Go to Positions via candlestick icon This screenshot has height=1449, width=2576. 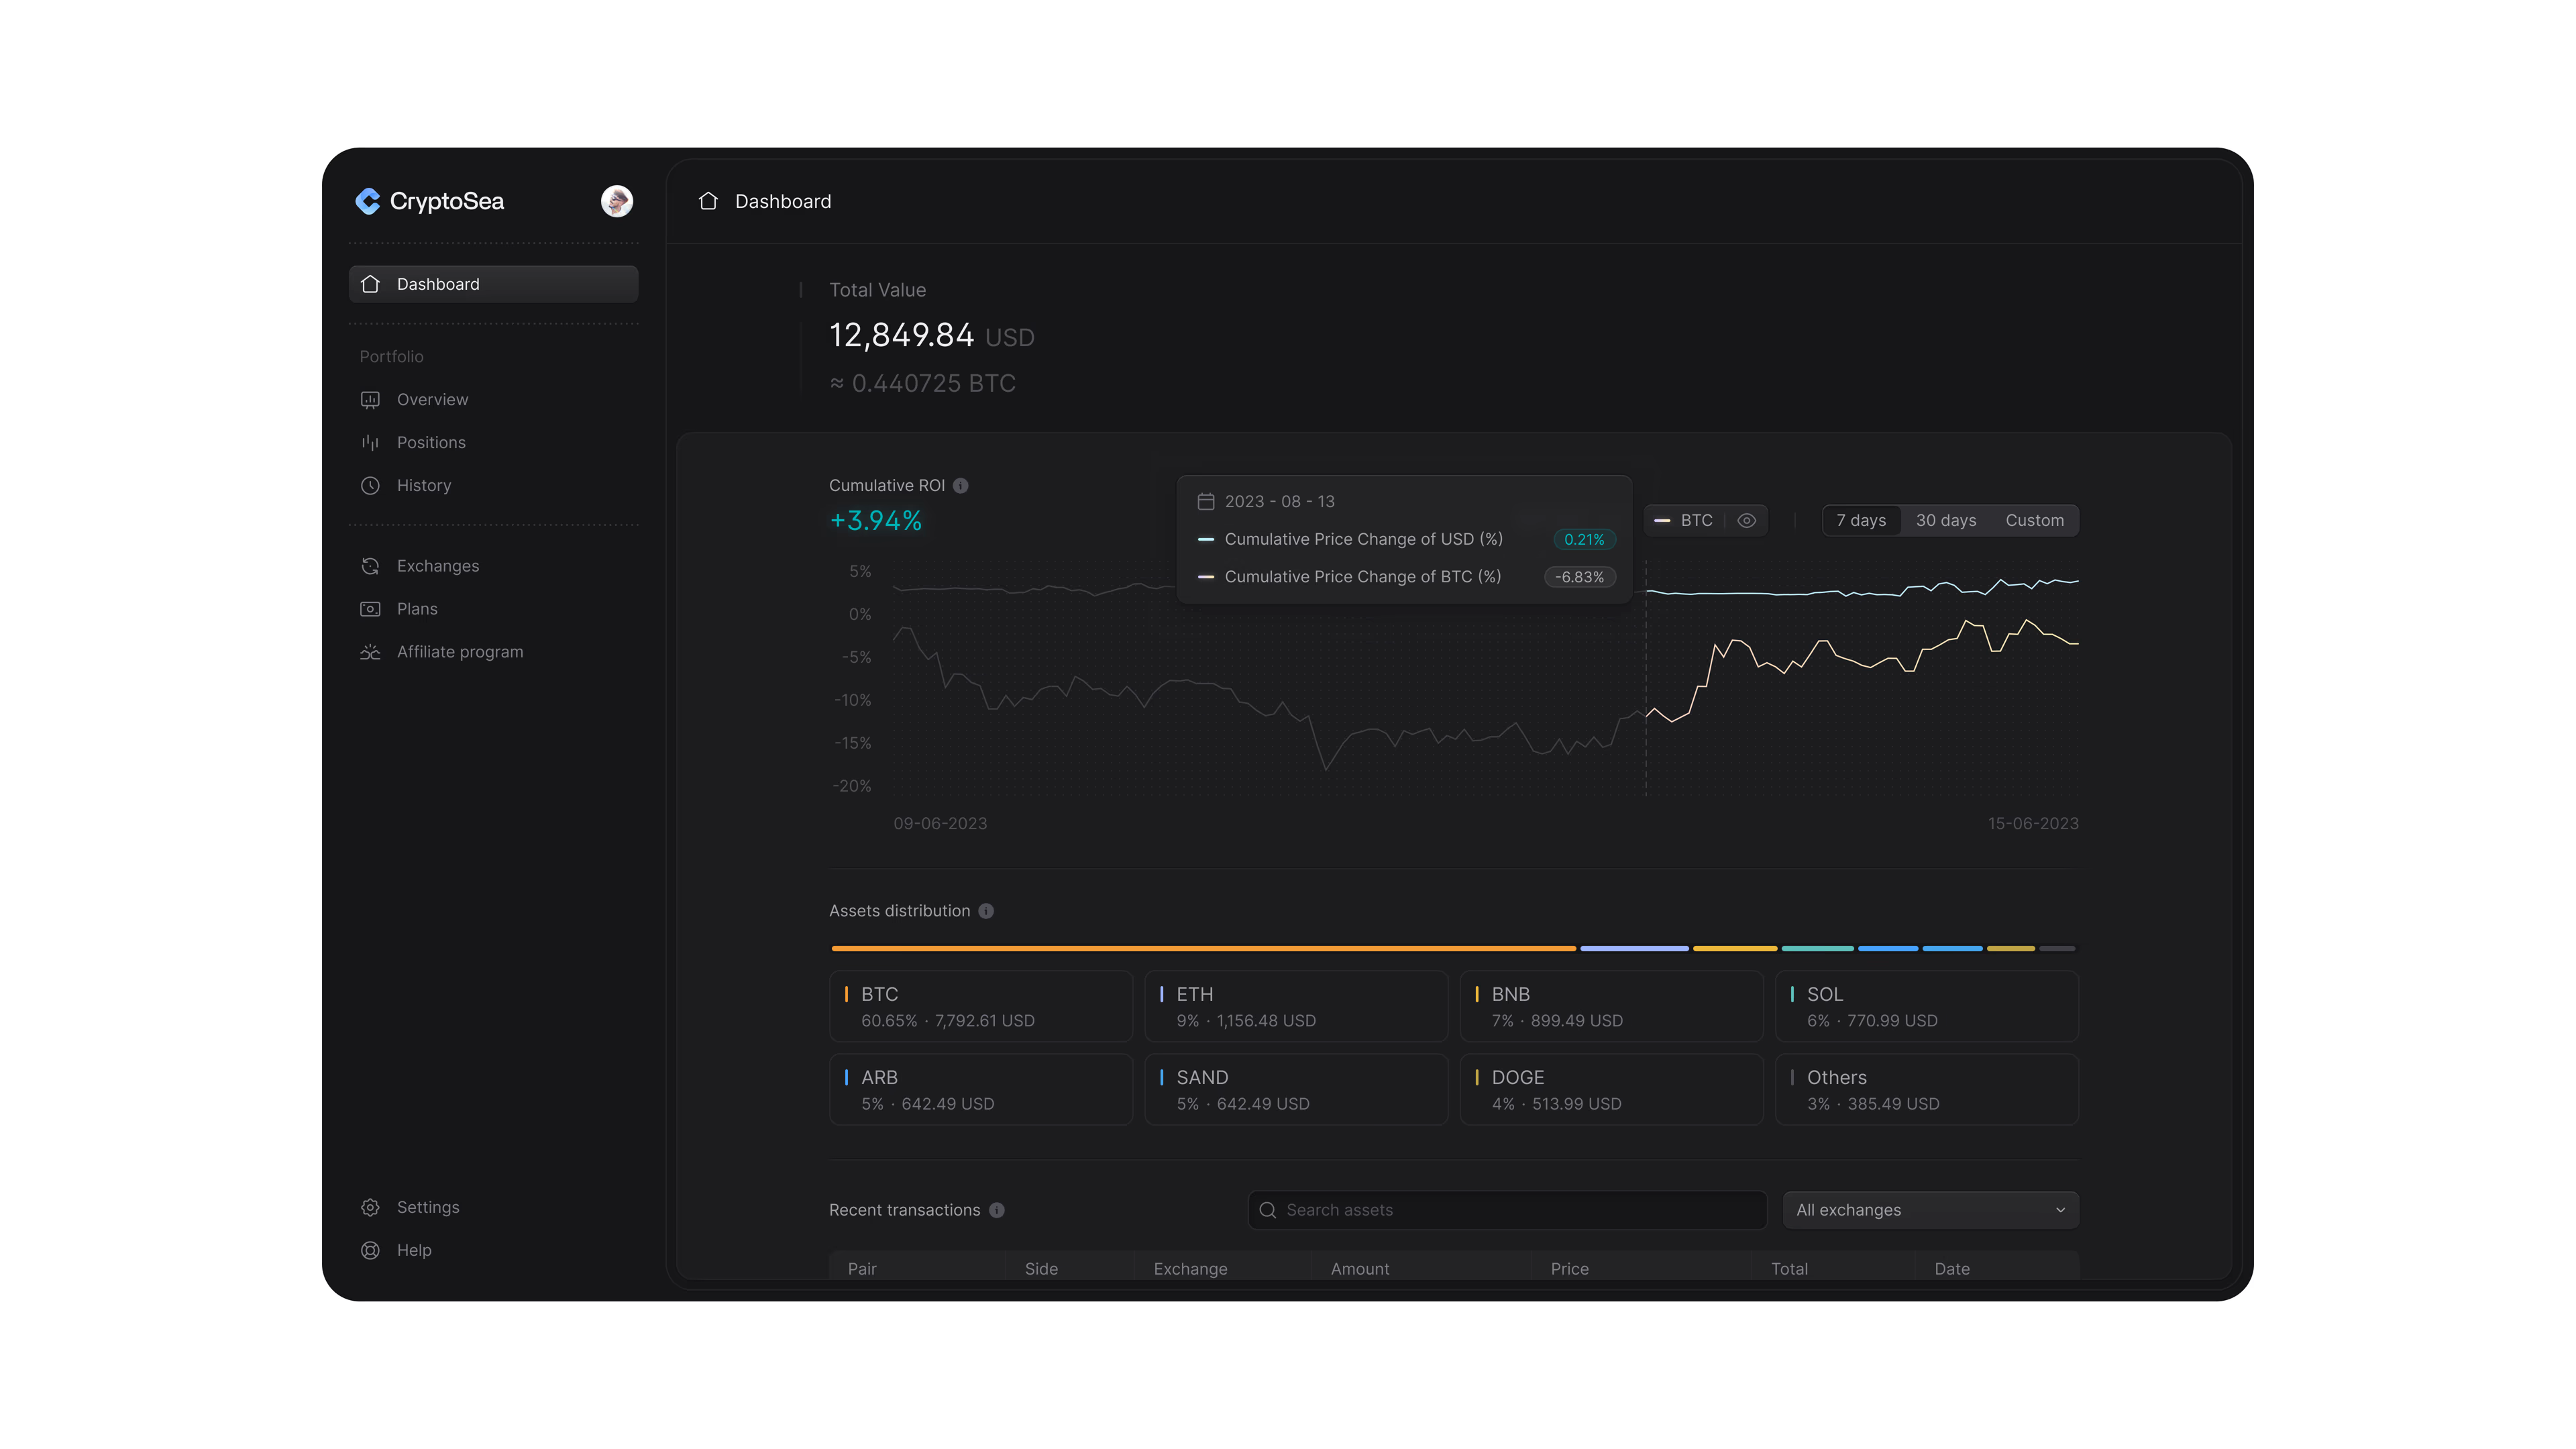(x=370, y=442)
